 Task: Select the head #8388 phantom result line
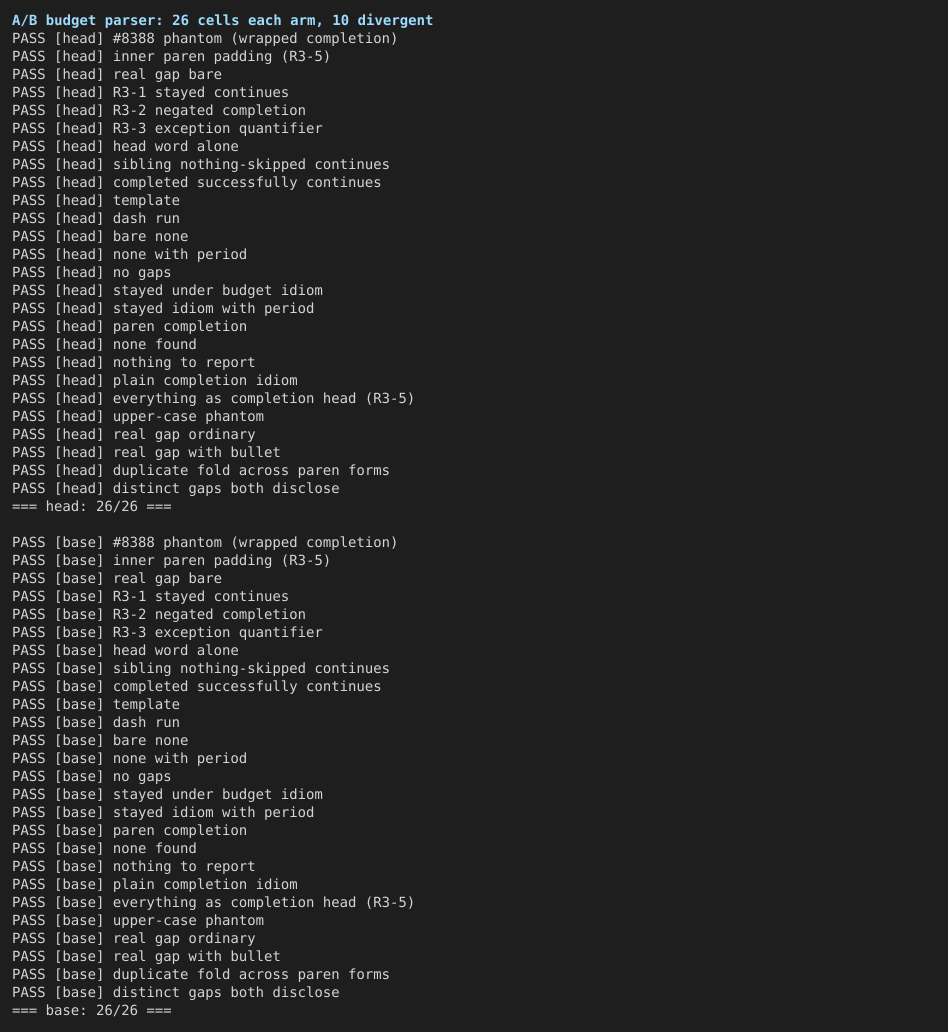click(x=205, y=38)
